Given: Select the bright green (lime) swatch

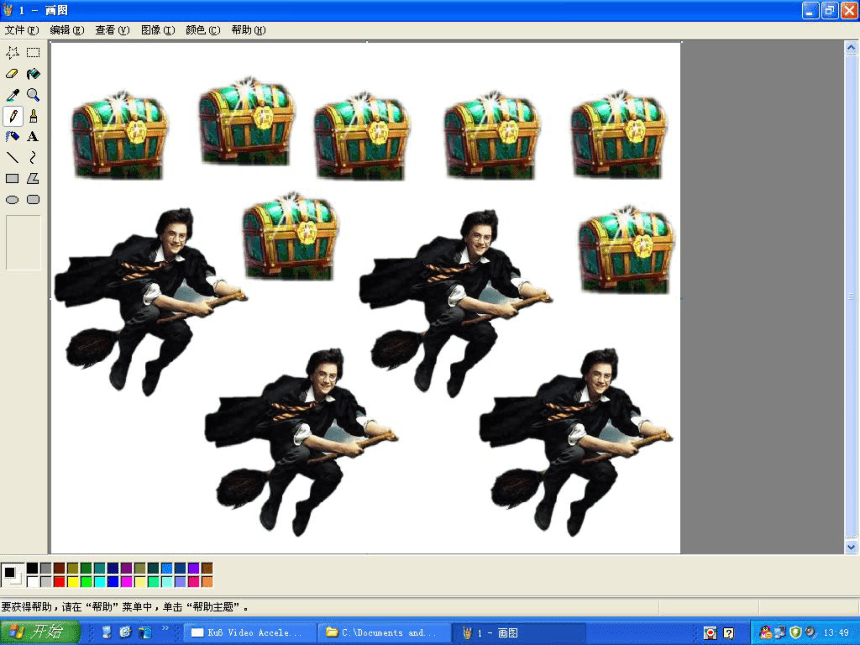Looking at the screenshot, I should [x=86, y=581].
